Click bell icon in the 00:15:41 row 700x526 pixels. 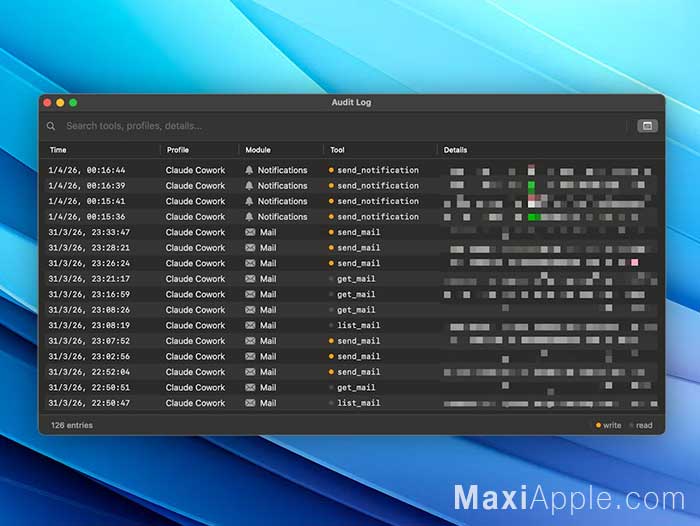[x=249, y=201]
